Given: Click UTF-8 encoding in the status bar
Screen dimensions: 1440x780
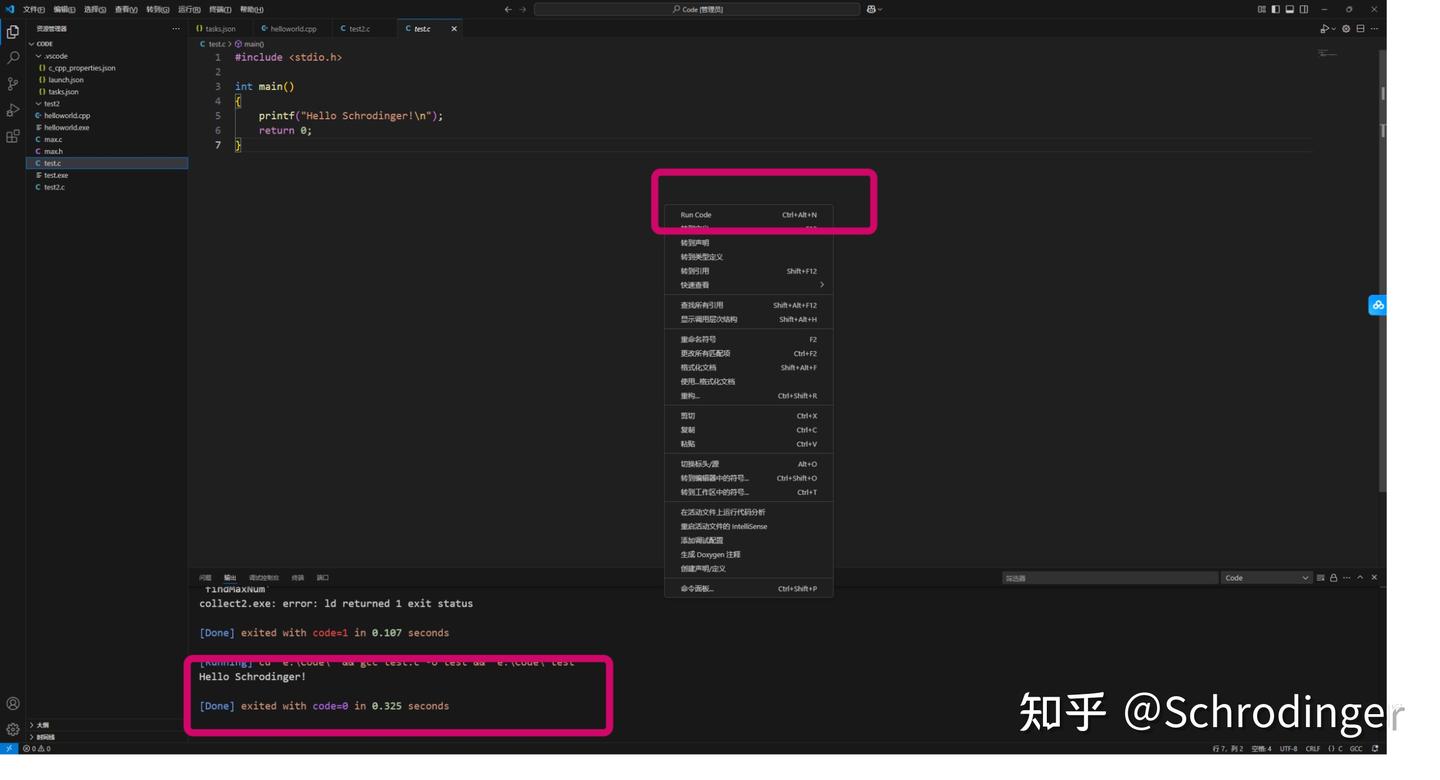Looking at the screenshot, I should [1287, 748].
